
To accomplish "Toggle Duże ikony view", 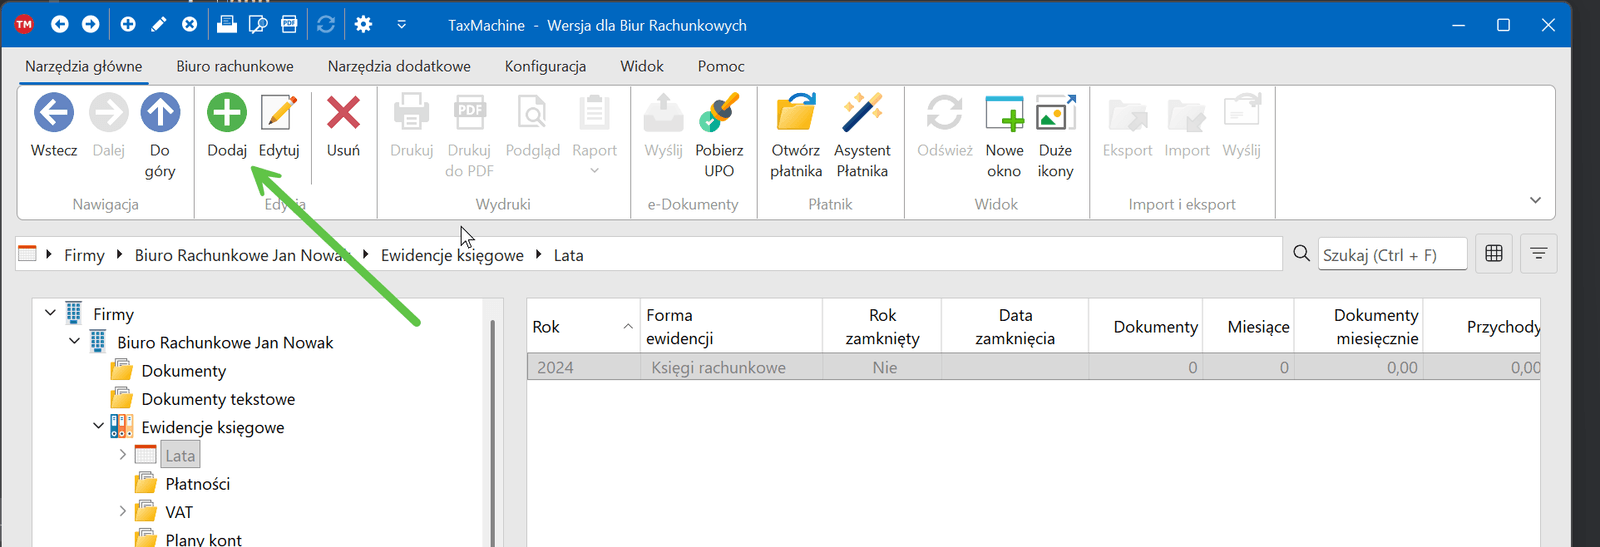I will 1055,113.
